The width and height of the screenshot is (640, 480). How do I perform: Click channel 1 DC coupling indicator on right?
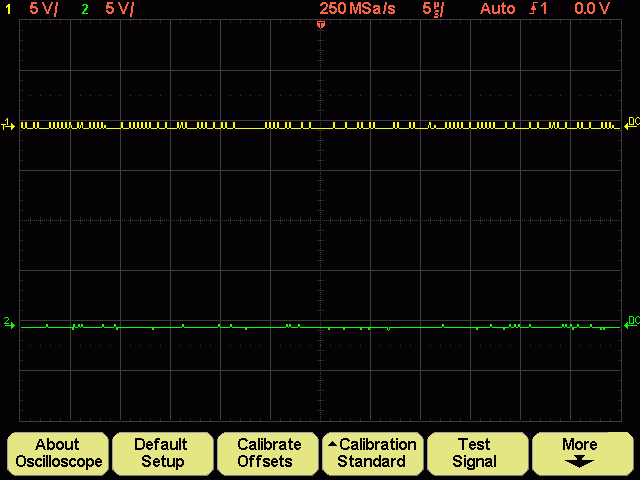(632, 122)
